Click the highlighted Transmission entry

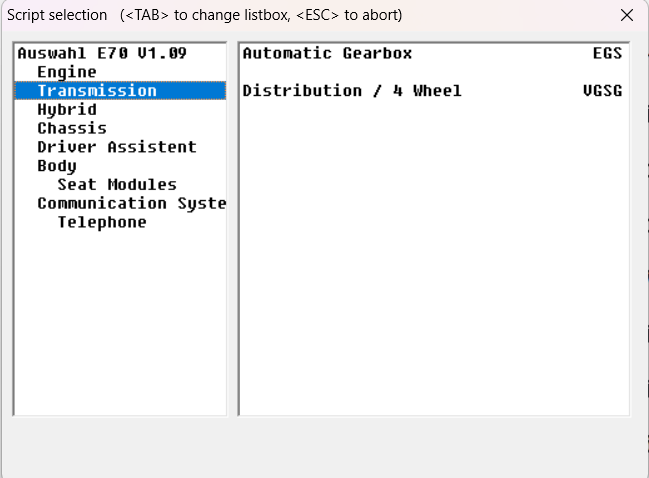point(120,91)
